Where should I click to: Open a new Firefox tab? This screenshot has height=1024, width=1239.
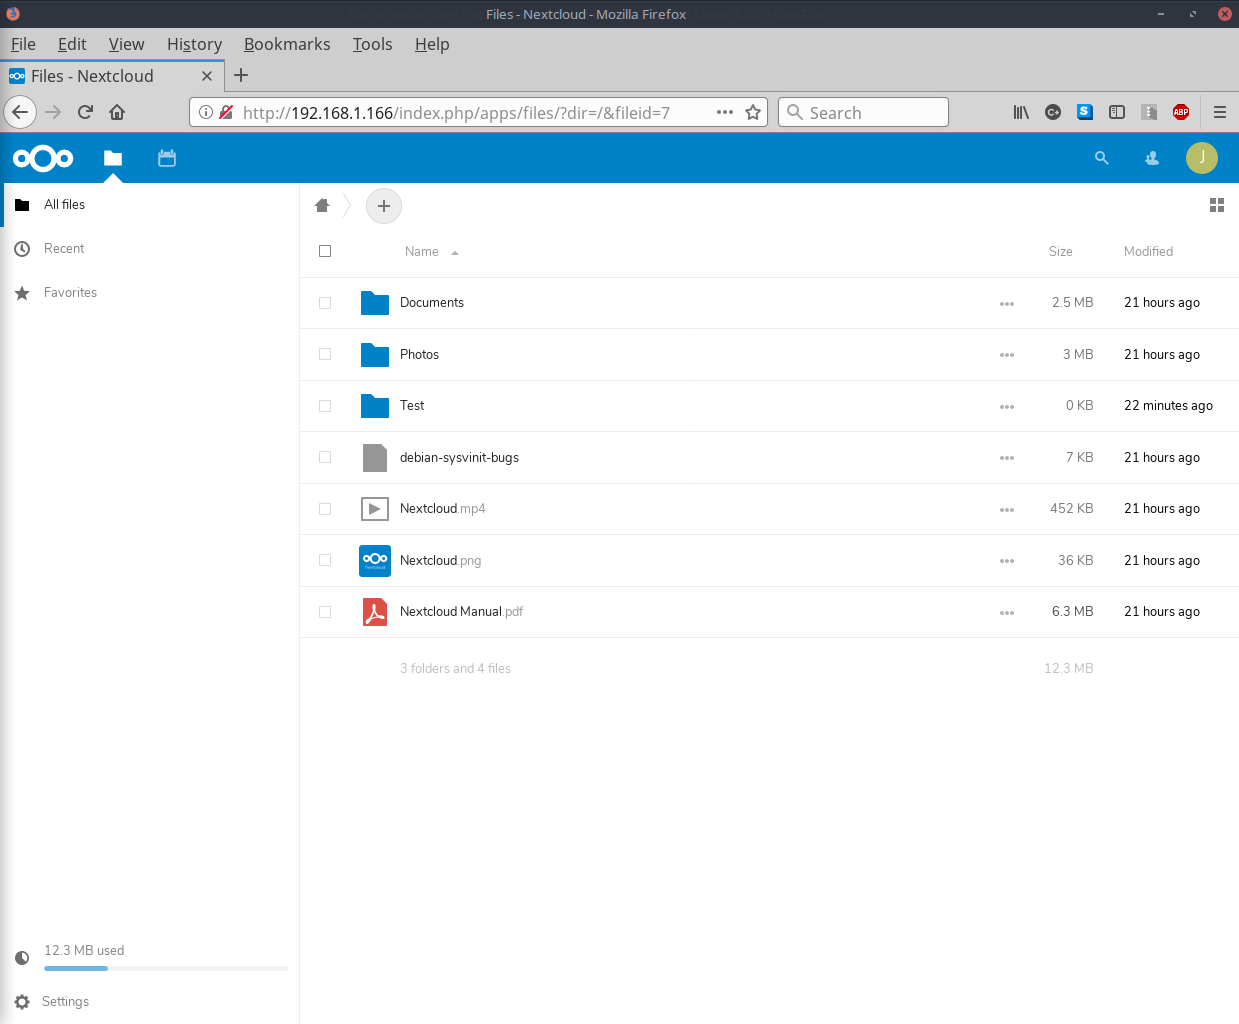[x=241, y=75]
